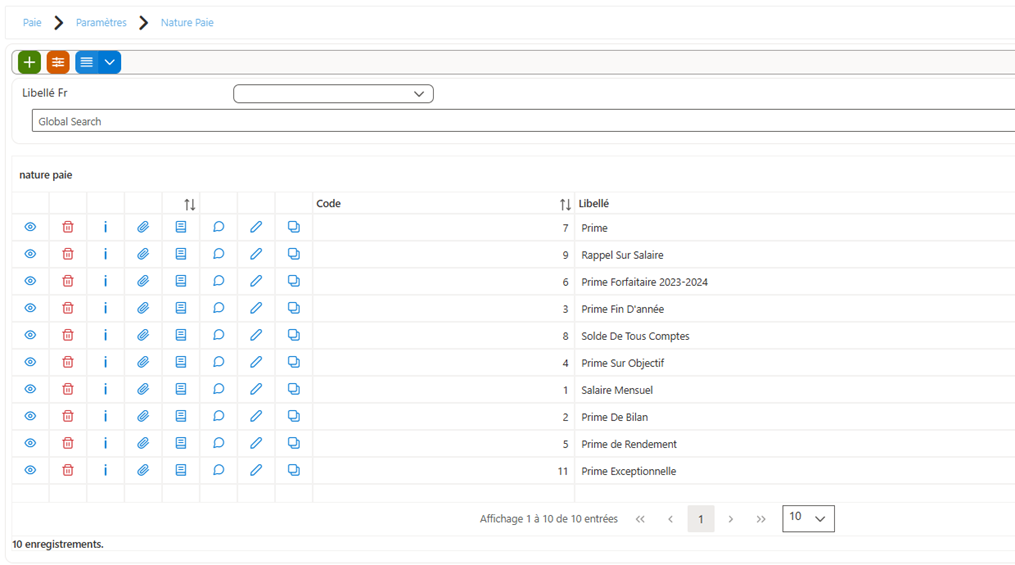Go to Paie in breadcrumb
The height and width of the screenshot is (565, 1015).
tap(32, 23)
